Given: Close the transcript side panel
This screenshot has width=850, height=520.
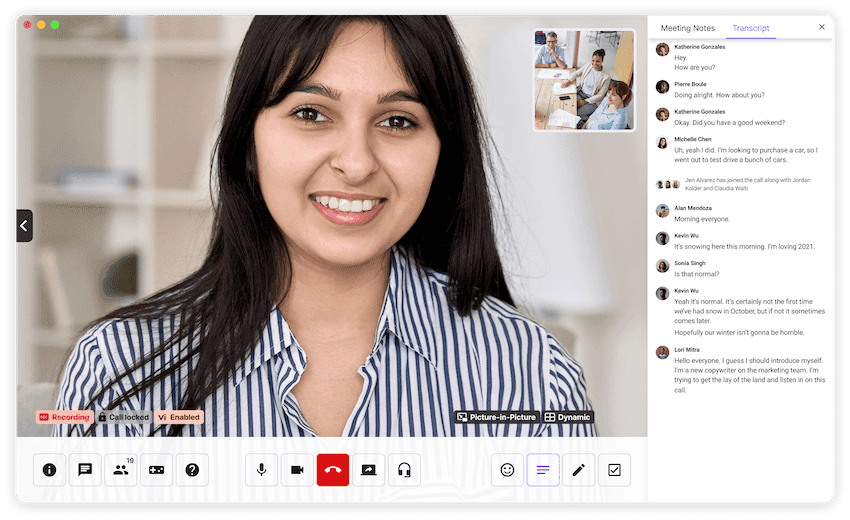Looking at the screenshot, I should pyautogui.click(x=822, y=27).
